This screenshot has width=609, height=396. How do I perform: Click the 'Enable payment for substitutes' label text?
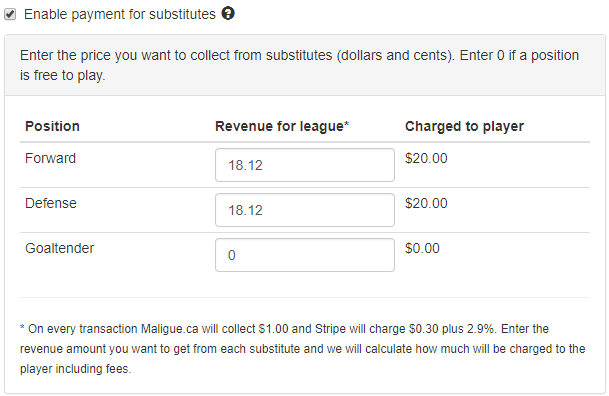tap(120, 14)
